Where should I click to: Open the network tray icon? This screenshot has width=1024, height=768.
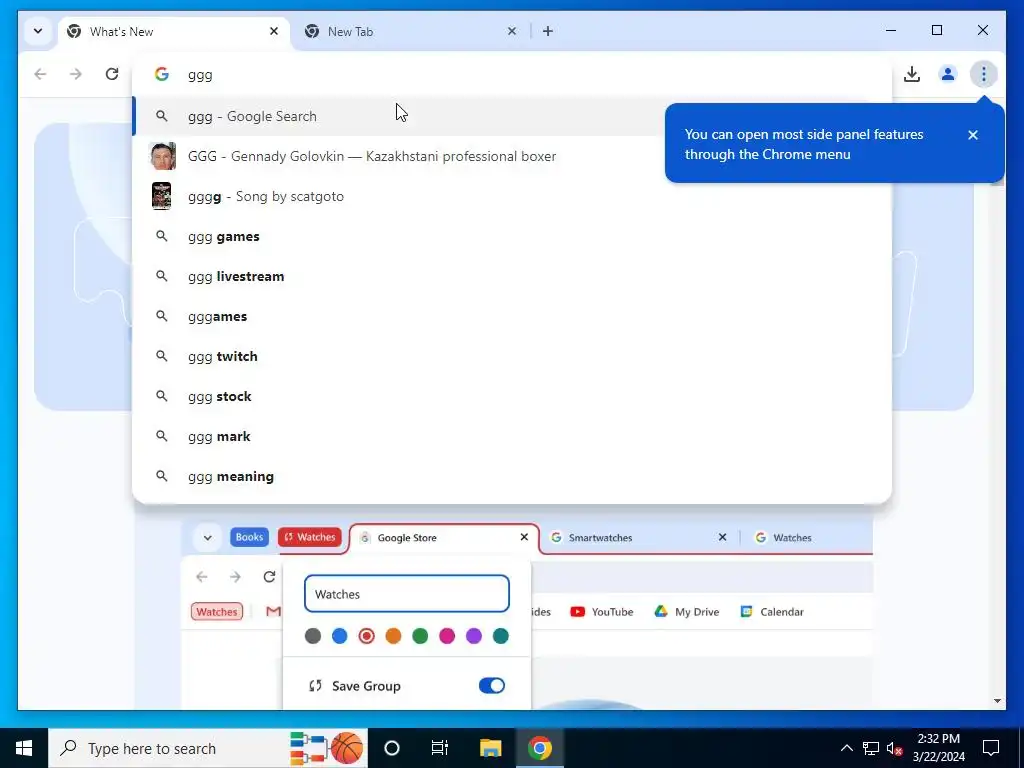pyautogui.click(x=871, y=748)
